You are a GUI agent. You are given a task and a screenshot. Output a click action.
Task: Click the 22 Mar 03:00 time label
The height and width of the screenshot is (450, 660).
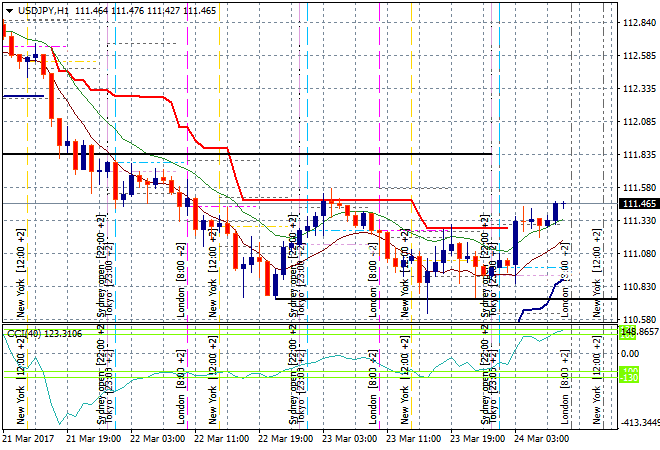coord(157,439)
